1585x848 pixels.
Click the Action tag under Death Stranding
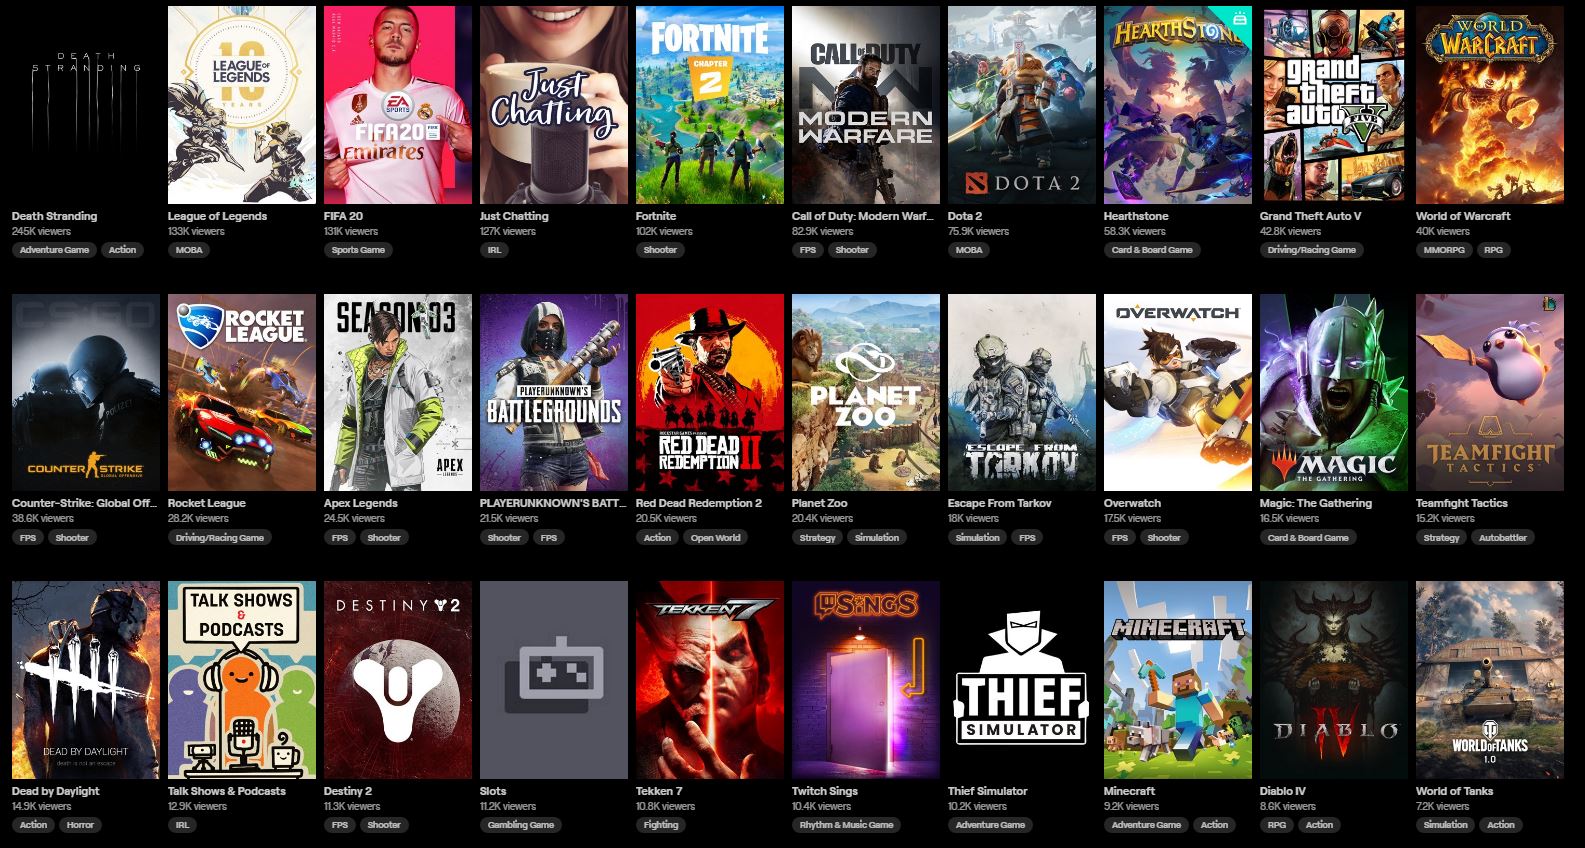(123, 250)
